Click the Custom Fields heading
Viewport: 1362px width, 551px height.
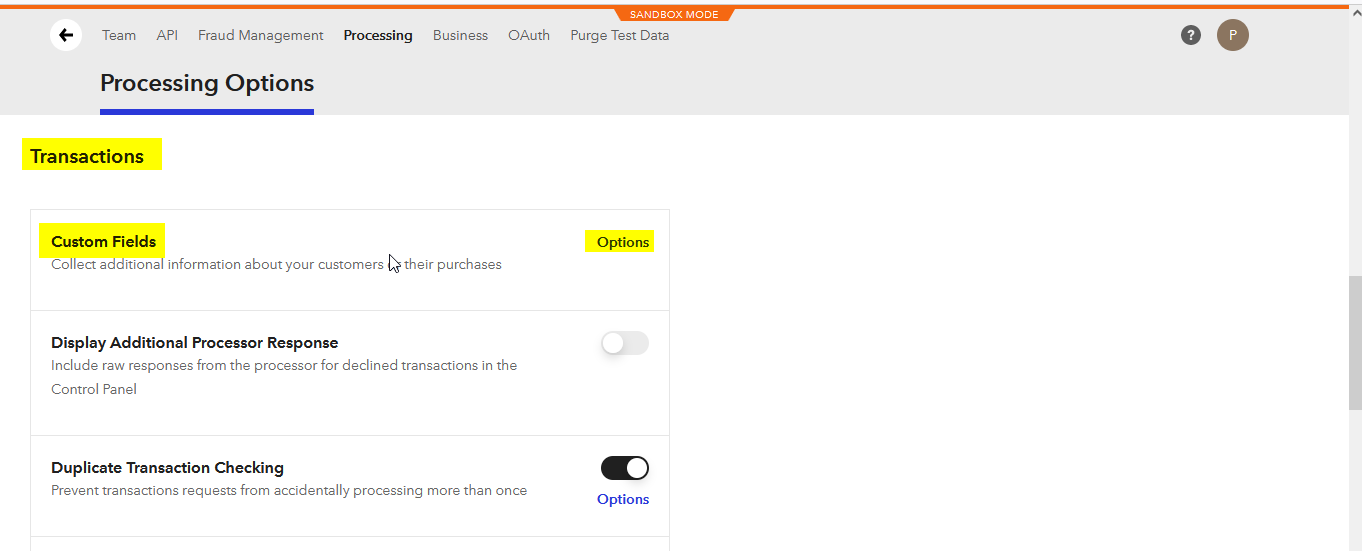coord(103,241)
